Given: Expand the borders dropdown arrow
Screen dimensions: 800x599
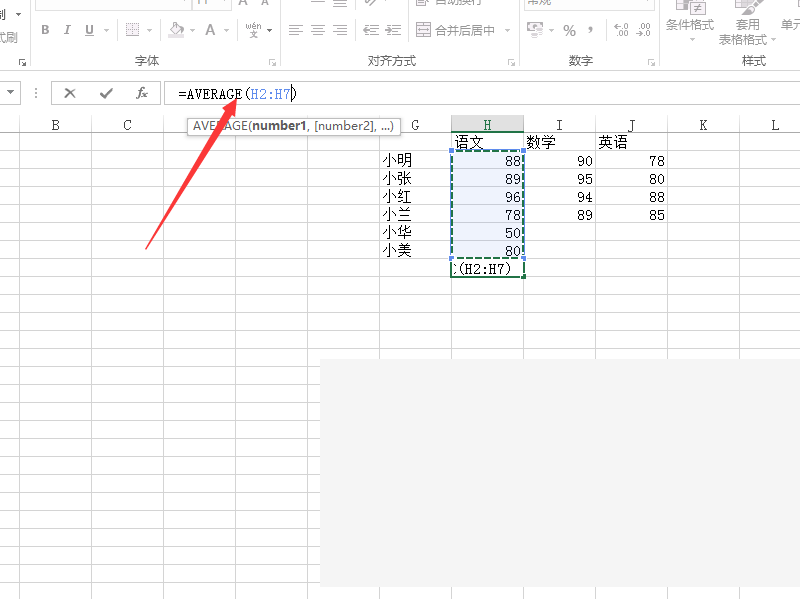Looking at the screenshot, I should pos(149,31).
